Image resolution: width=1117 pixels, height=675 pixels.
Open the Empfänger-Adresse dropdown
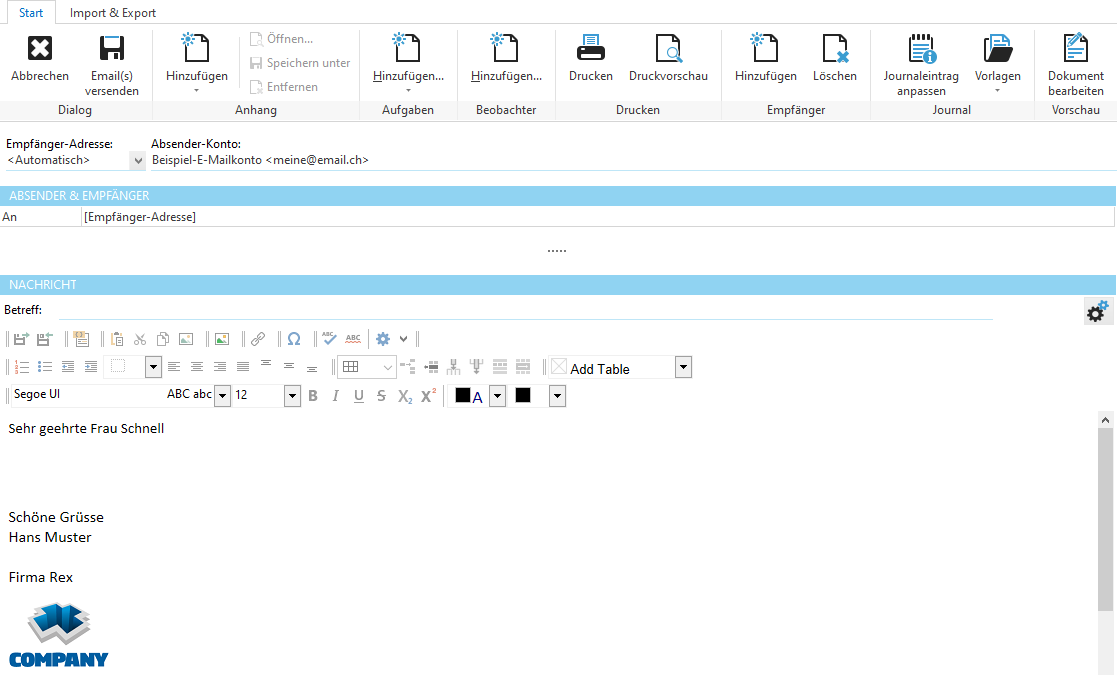[x=137, y=160]
